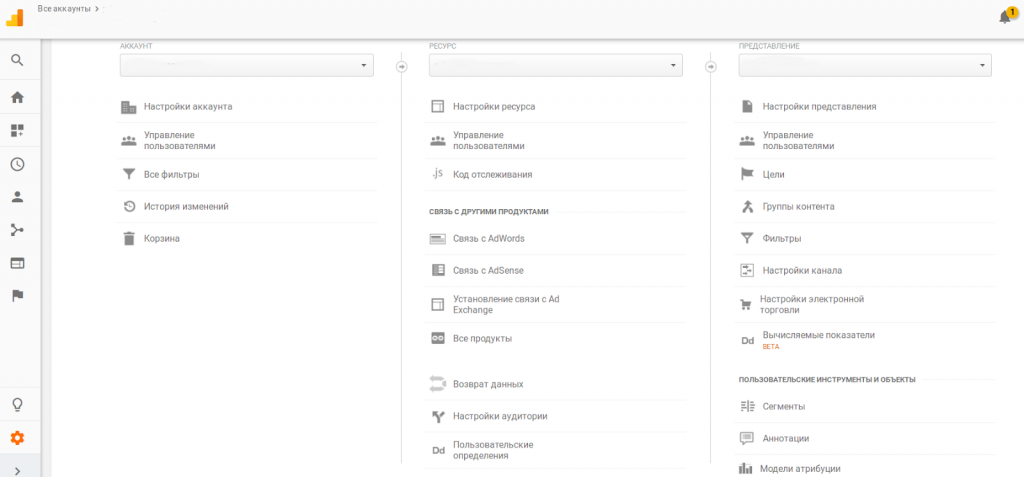Click the Группы контента icon
1024x477 pixels.
coord(747,206)
